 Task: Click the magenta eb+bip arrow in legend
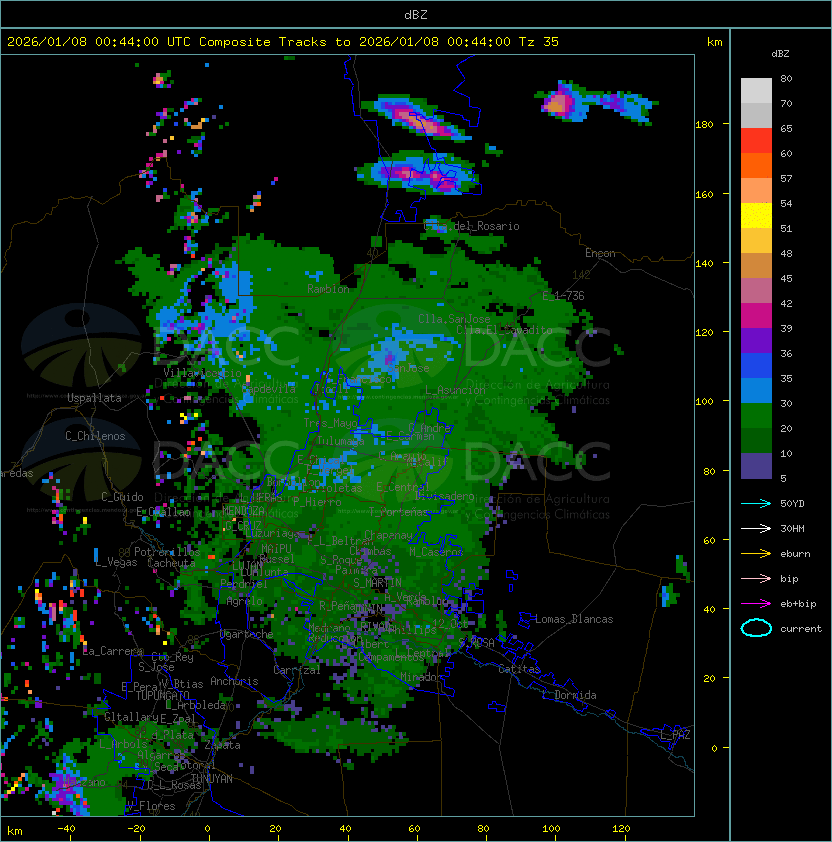[756, 604]
